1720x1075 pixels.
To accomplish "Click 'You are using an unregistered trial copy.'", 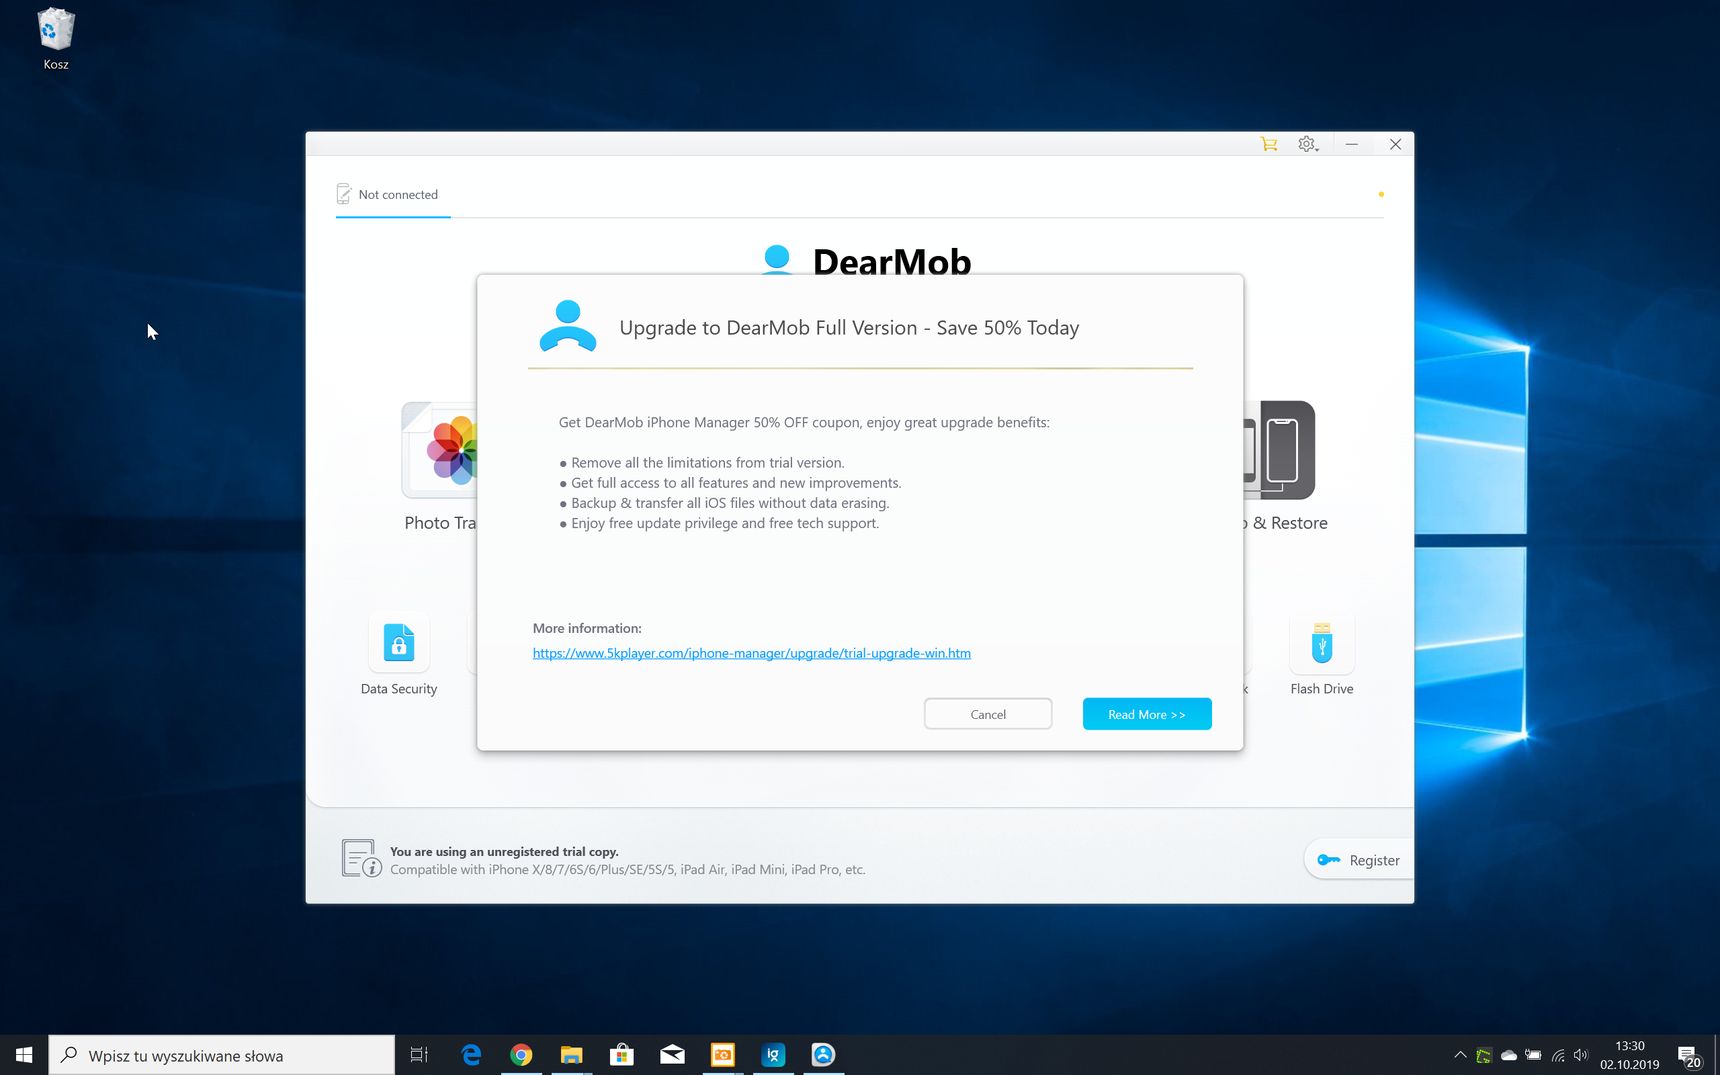I will click(504, 852).
